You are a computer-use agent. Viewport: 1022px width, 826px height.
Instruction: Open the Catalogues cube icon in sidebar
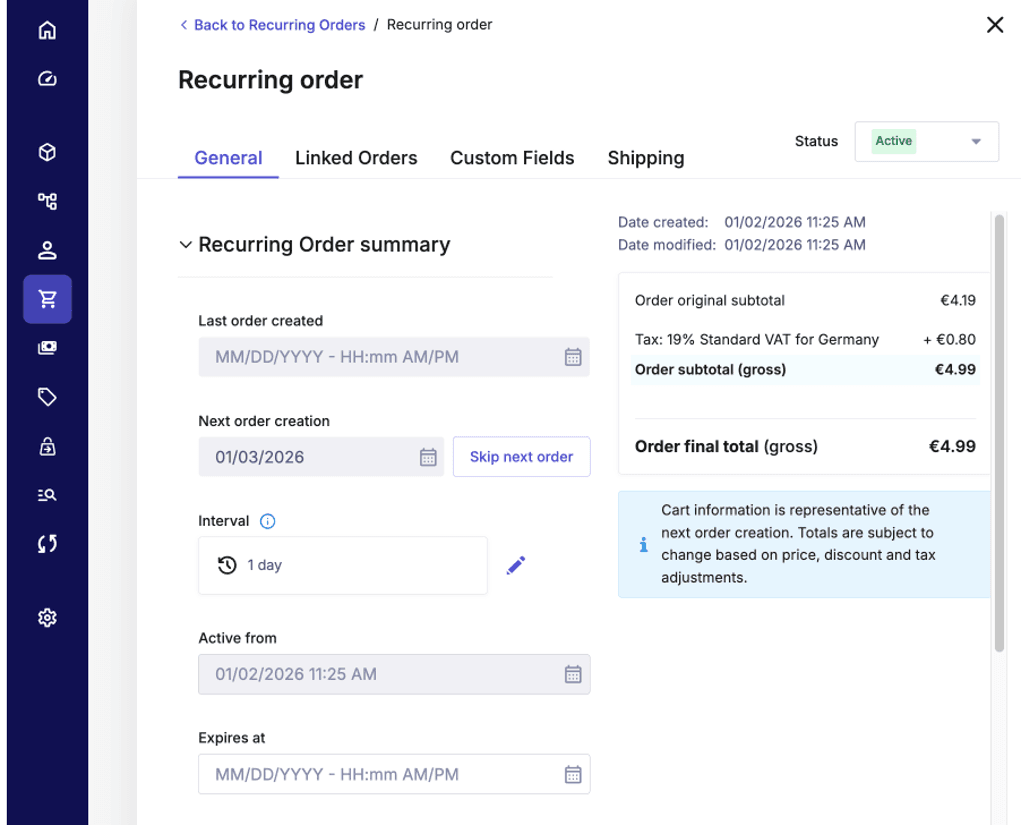[47, 151]
